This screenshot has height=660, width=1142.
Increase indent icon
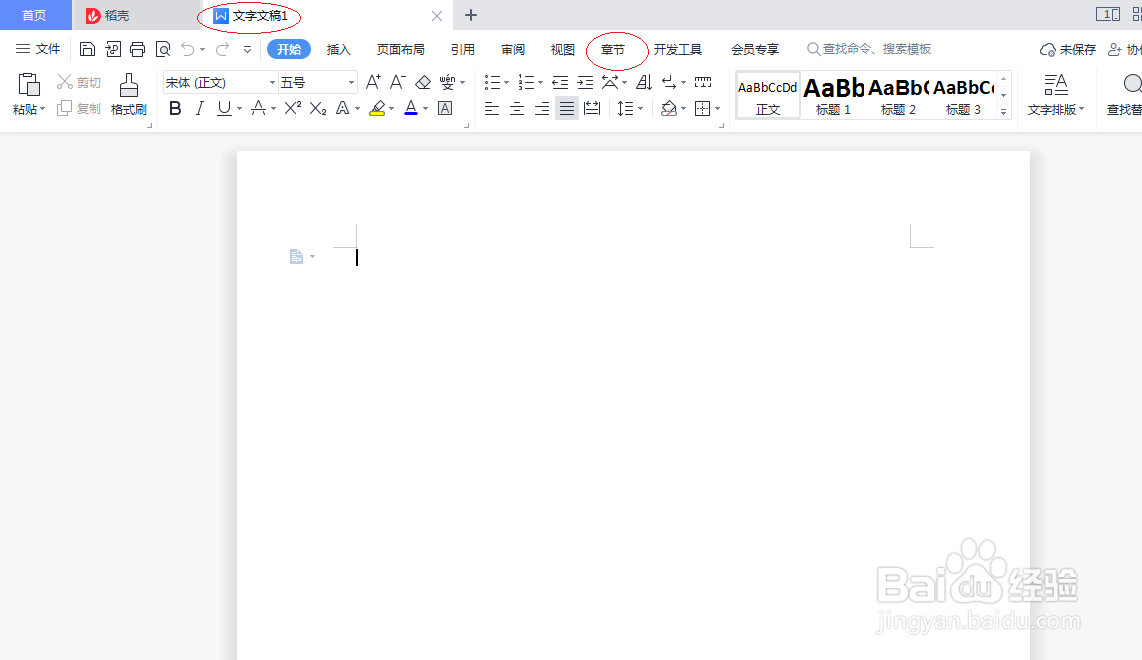pos(586,82)
